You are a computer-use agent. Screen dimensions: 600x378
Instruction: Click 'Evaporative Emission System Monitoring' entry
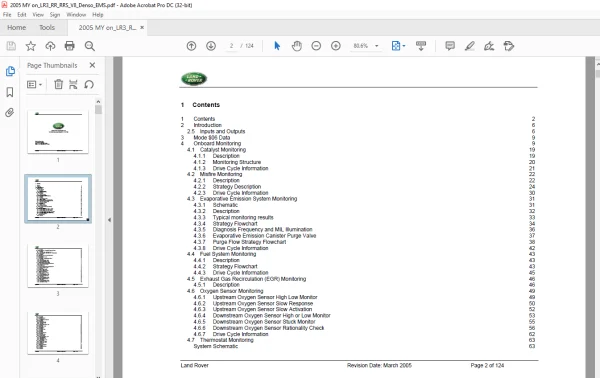click(x=248, y=199)
